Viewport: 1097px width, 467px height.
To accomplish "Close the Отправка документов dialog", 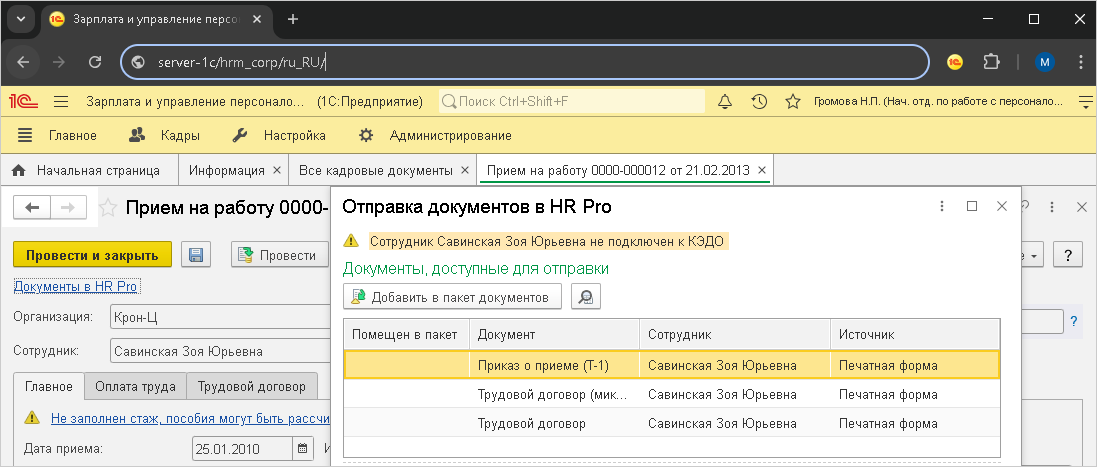I will coord(1002,206).
